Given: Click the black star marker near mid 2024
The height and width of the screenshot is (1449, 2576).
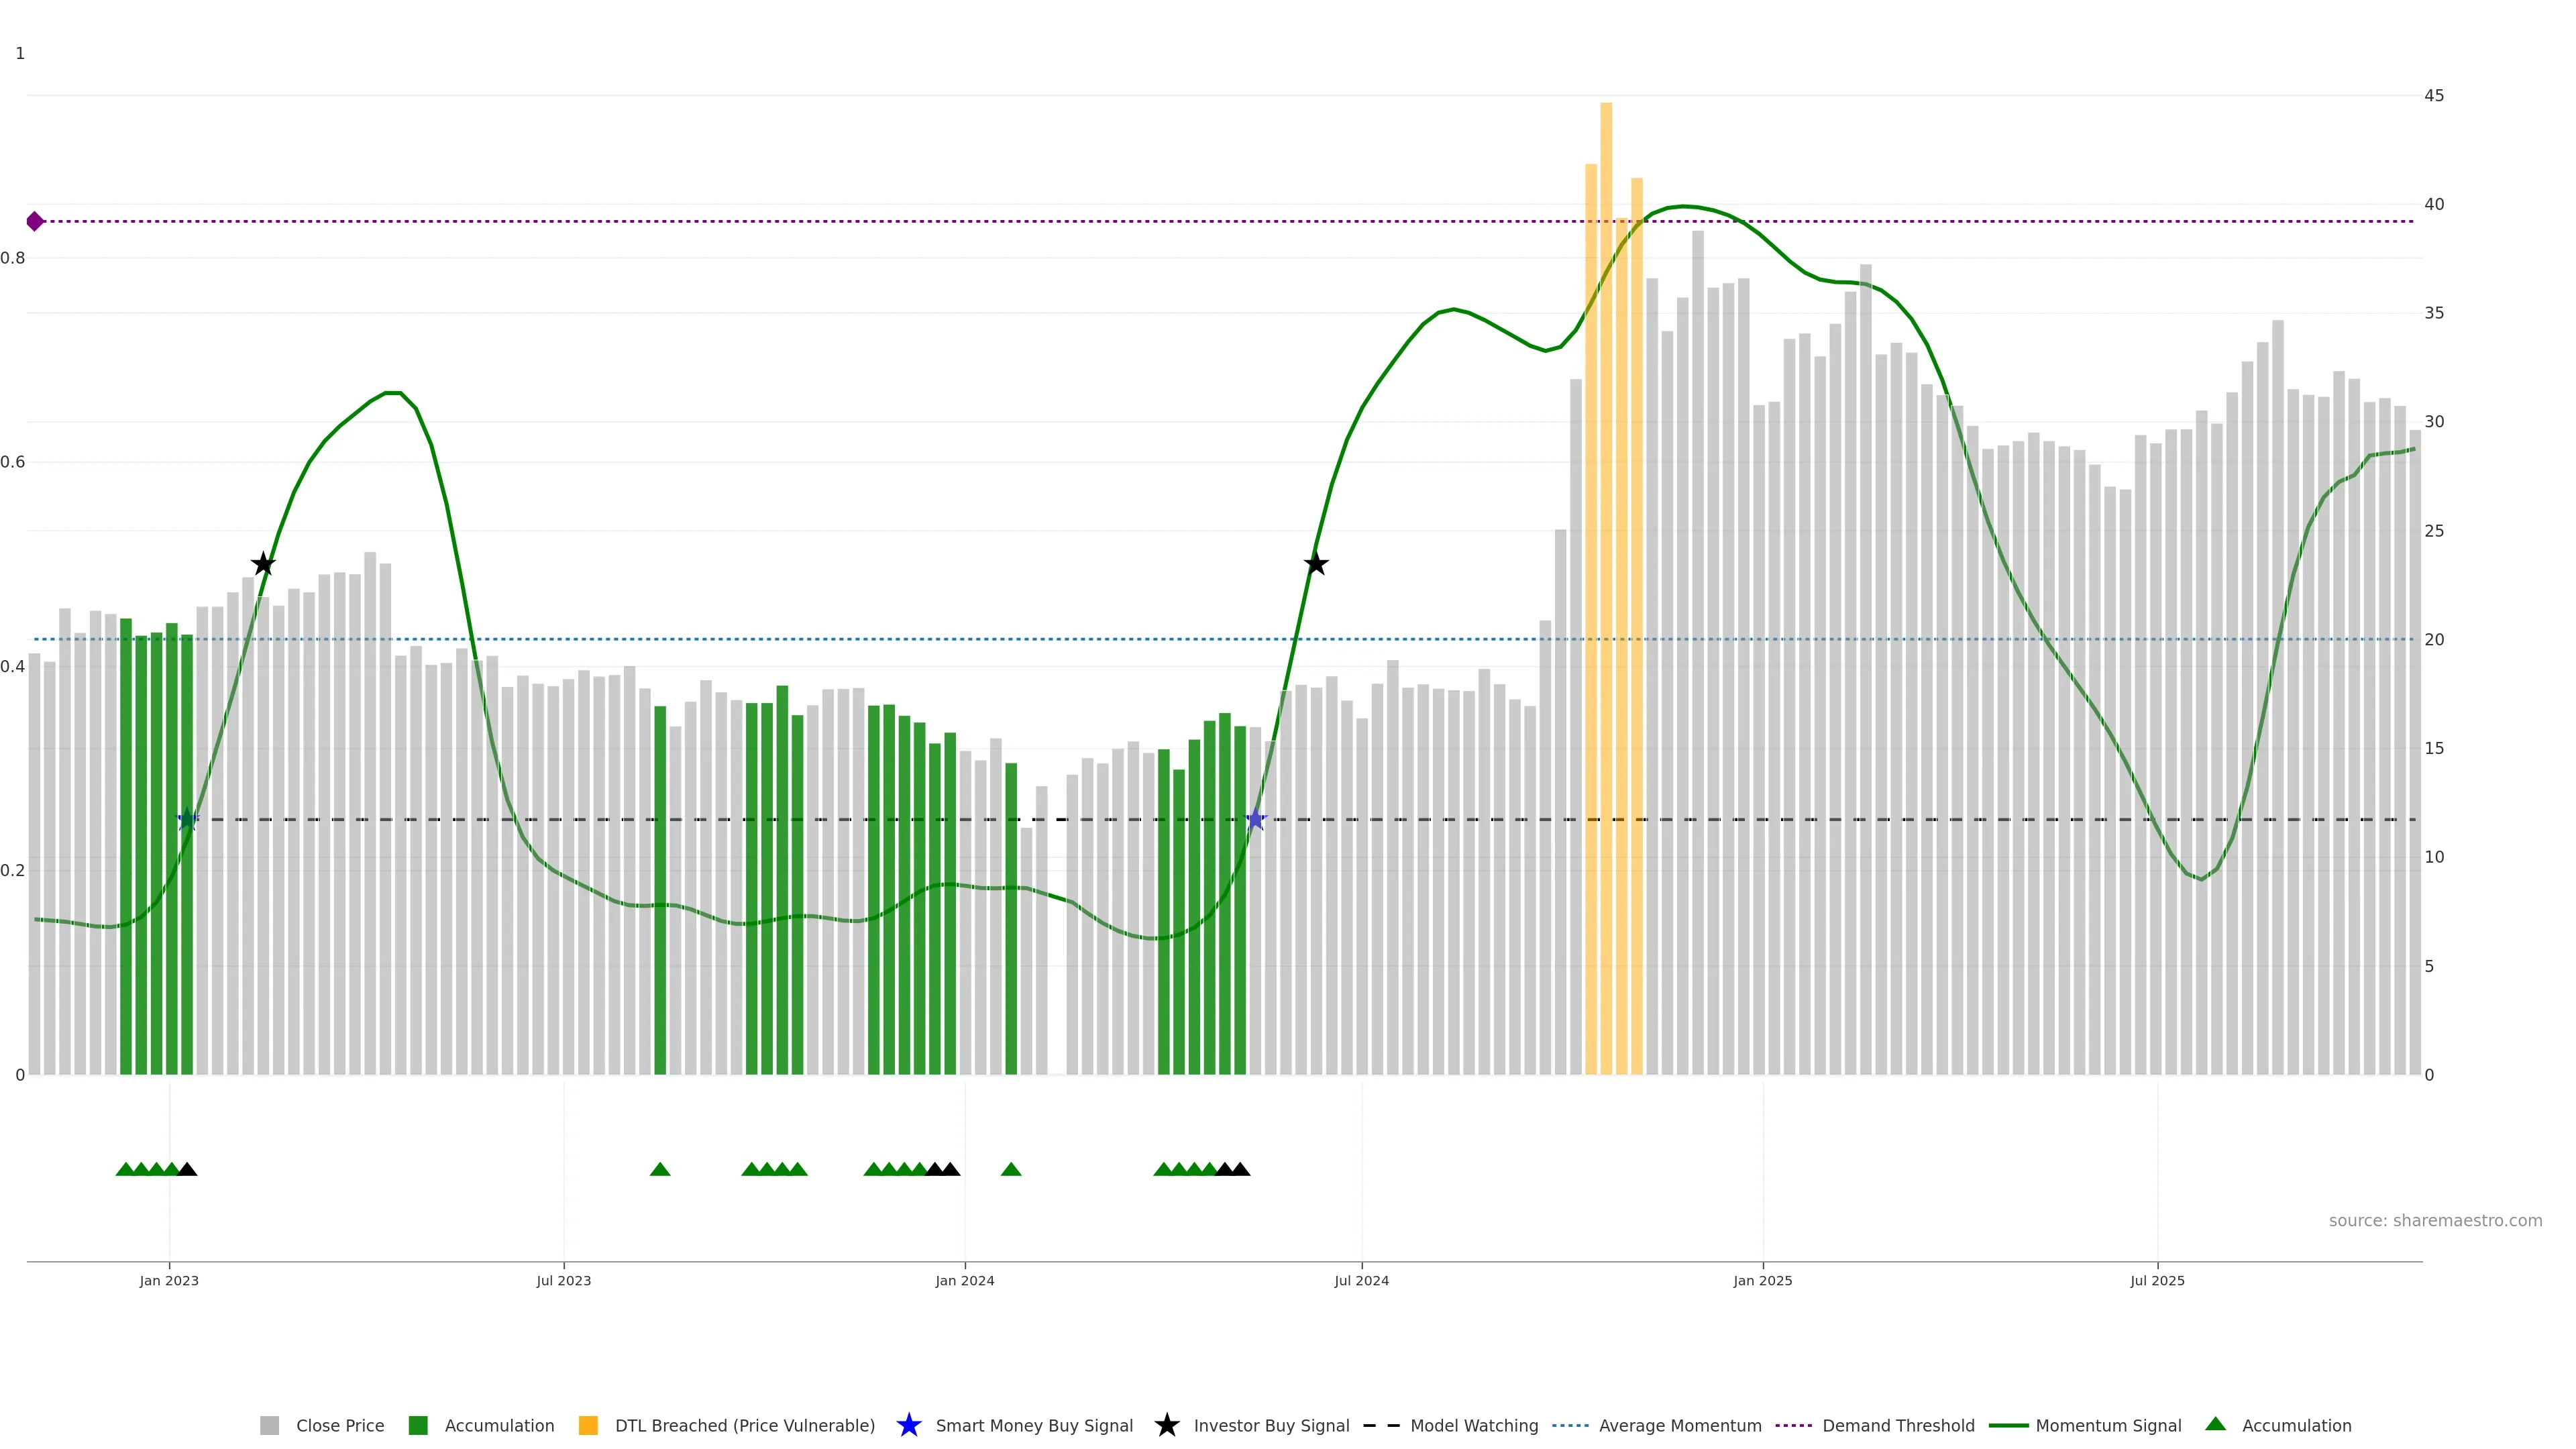Looking at the screenshot, I should point(1316,564).
